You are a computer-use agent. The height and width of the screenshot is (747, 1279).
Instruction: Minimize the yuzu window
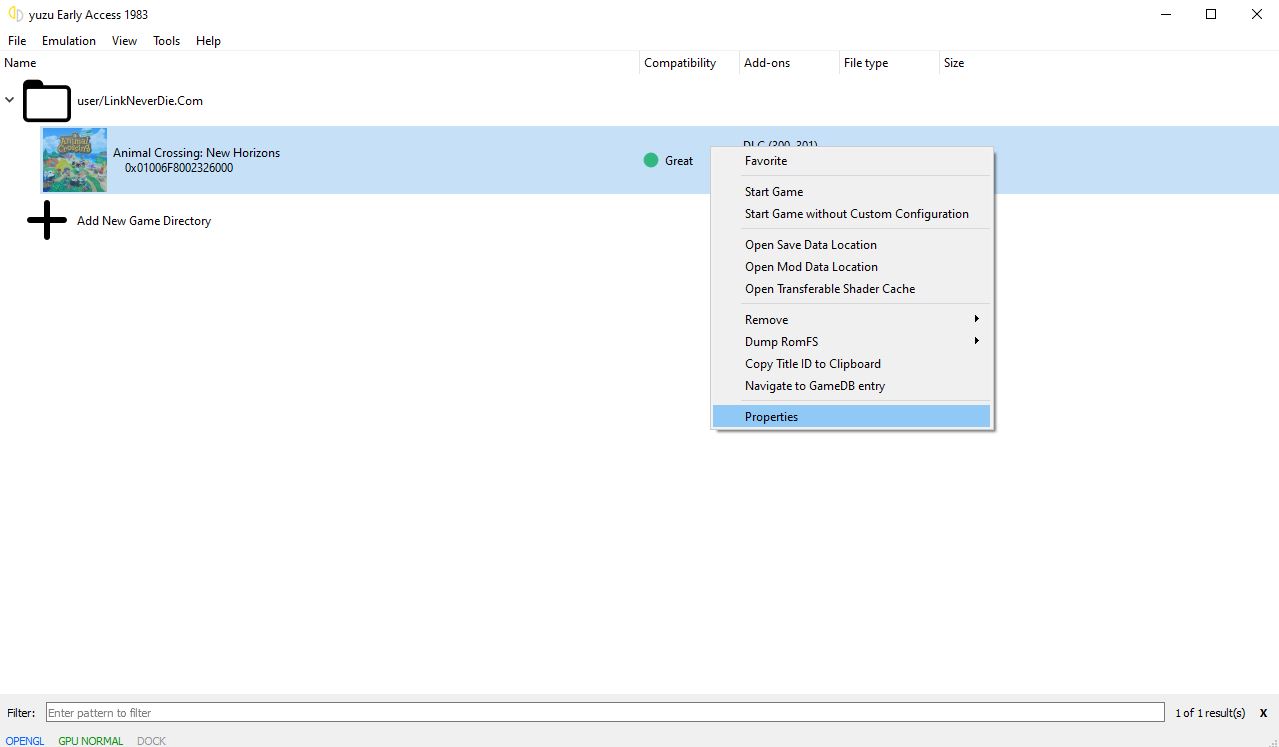coord(1165,14)
